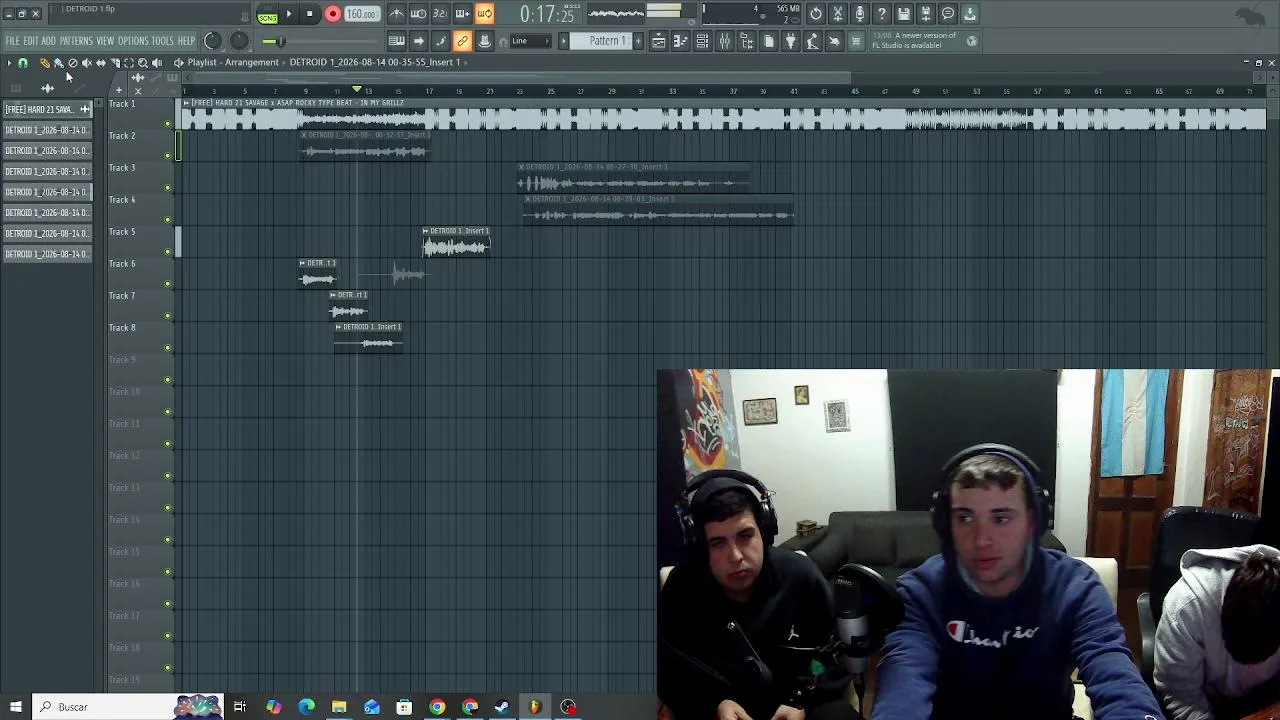Click the master pitch knob
The image size is (1280, 720).
click(239, 41)
